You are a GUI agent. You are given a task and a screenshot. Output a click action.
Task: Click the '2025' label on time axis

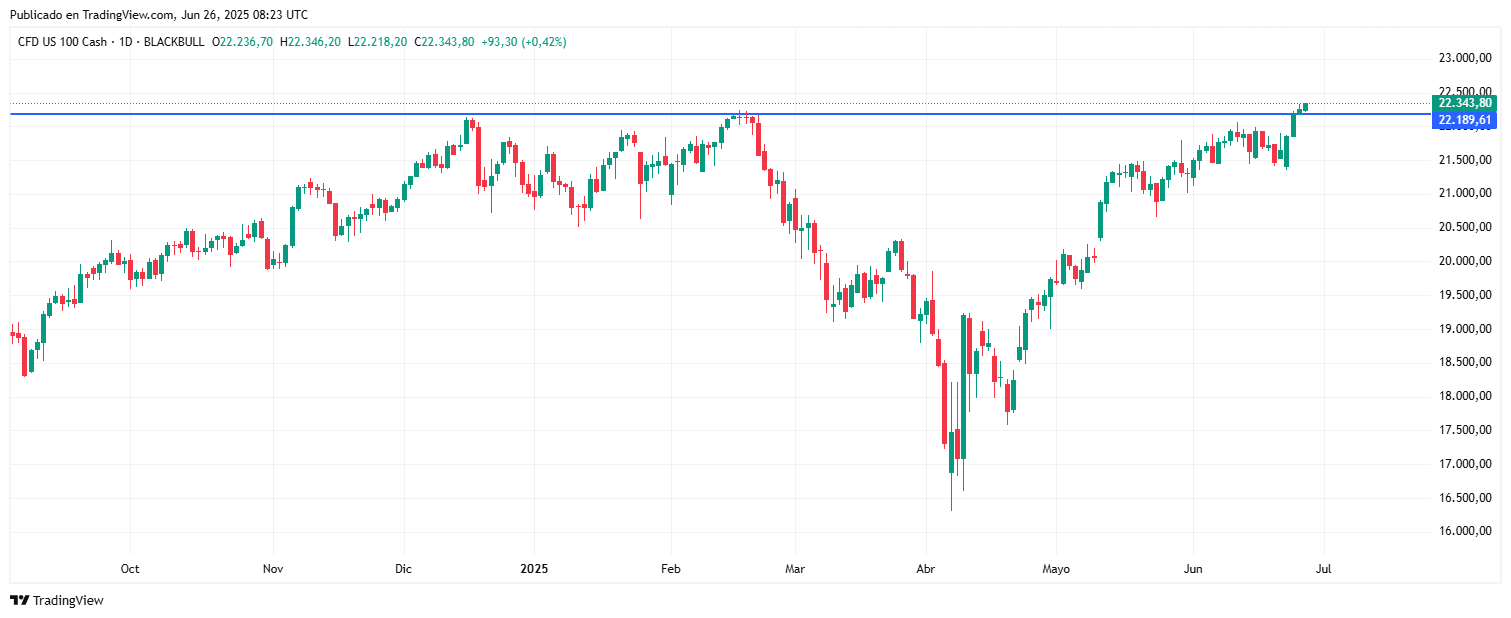tap(535, 569)
